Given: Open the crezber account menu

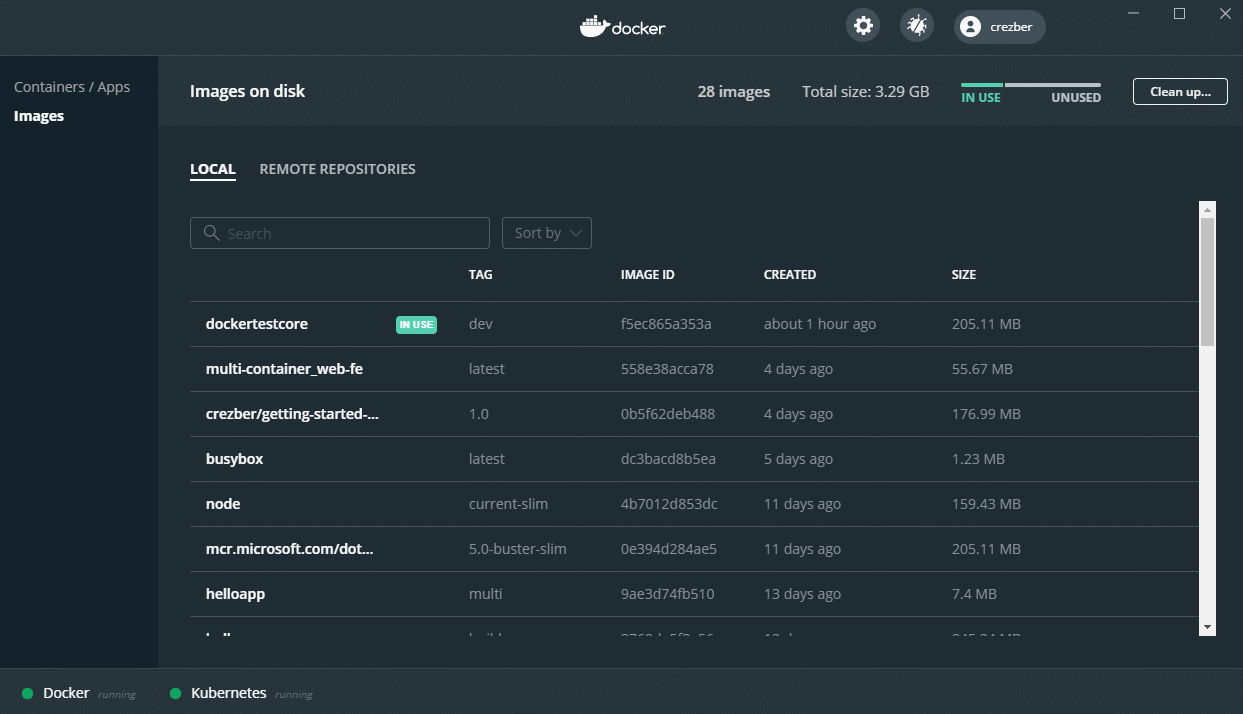Looking at the screenshot, I should [x=1000, y=27].
